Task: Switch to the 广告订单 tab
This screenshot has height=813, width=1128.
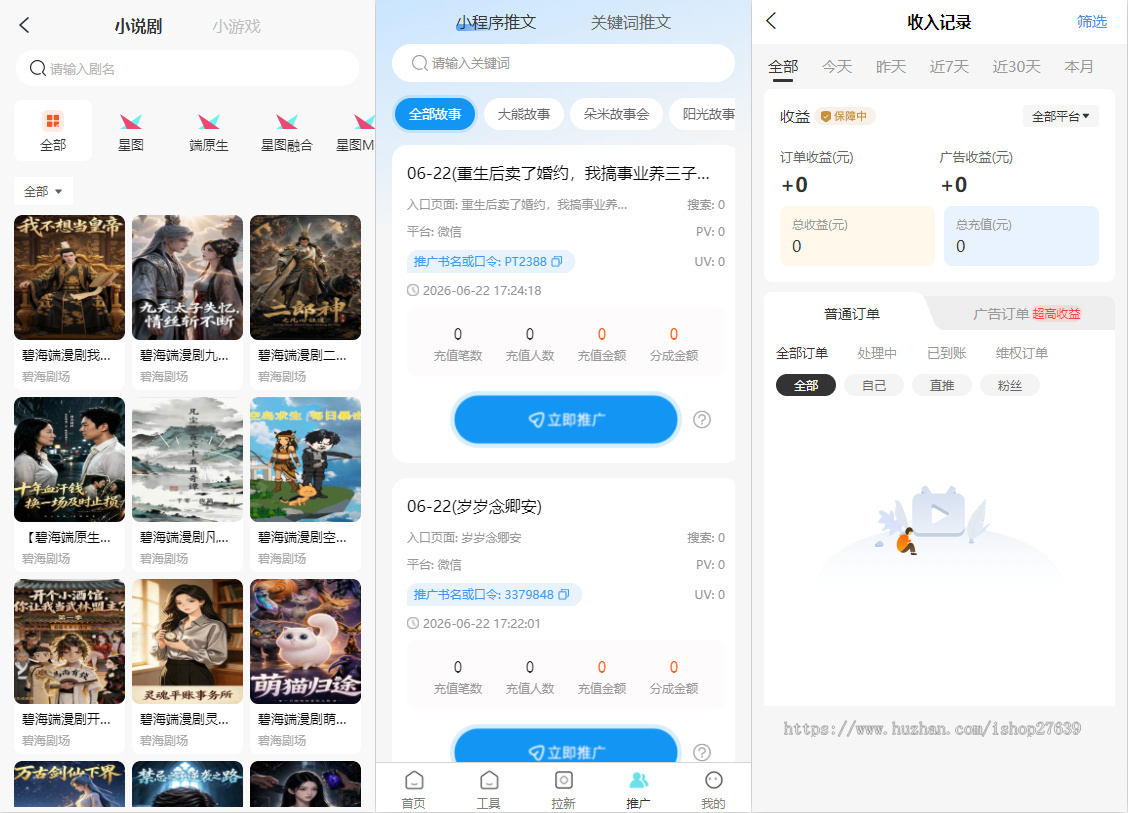Action: pos(1027,314)
